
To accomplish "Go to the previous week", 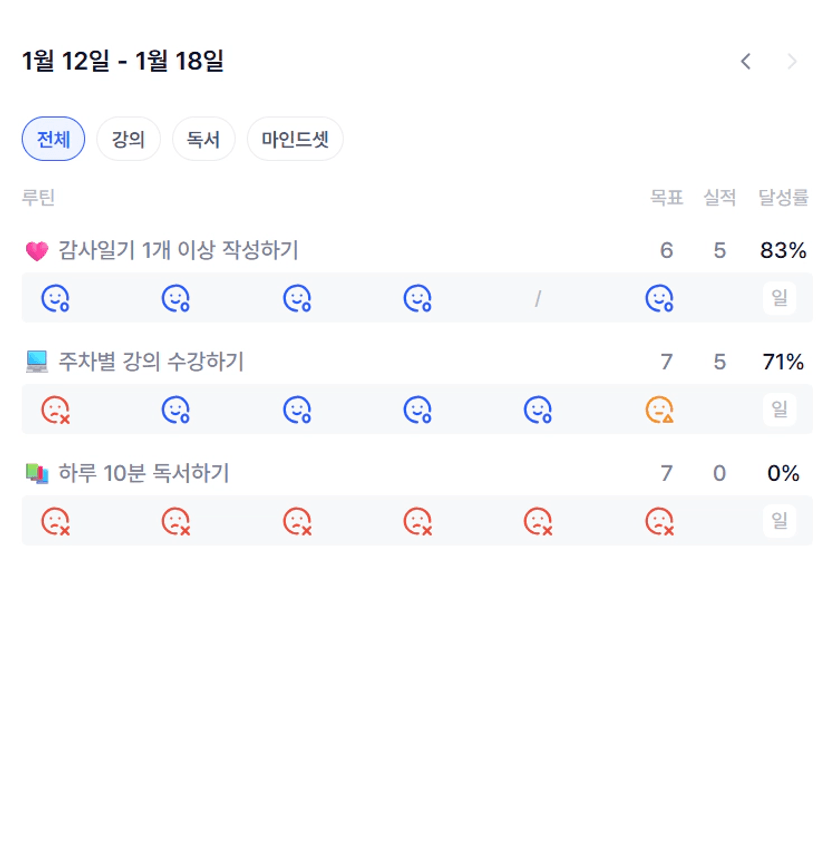I will 745,62.
